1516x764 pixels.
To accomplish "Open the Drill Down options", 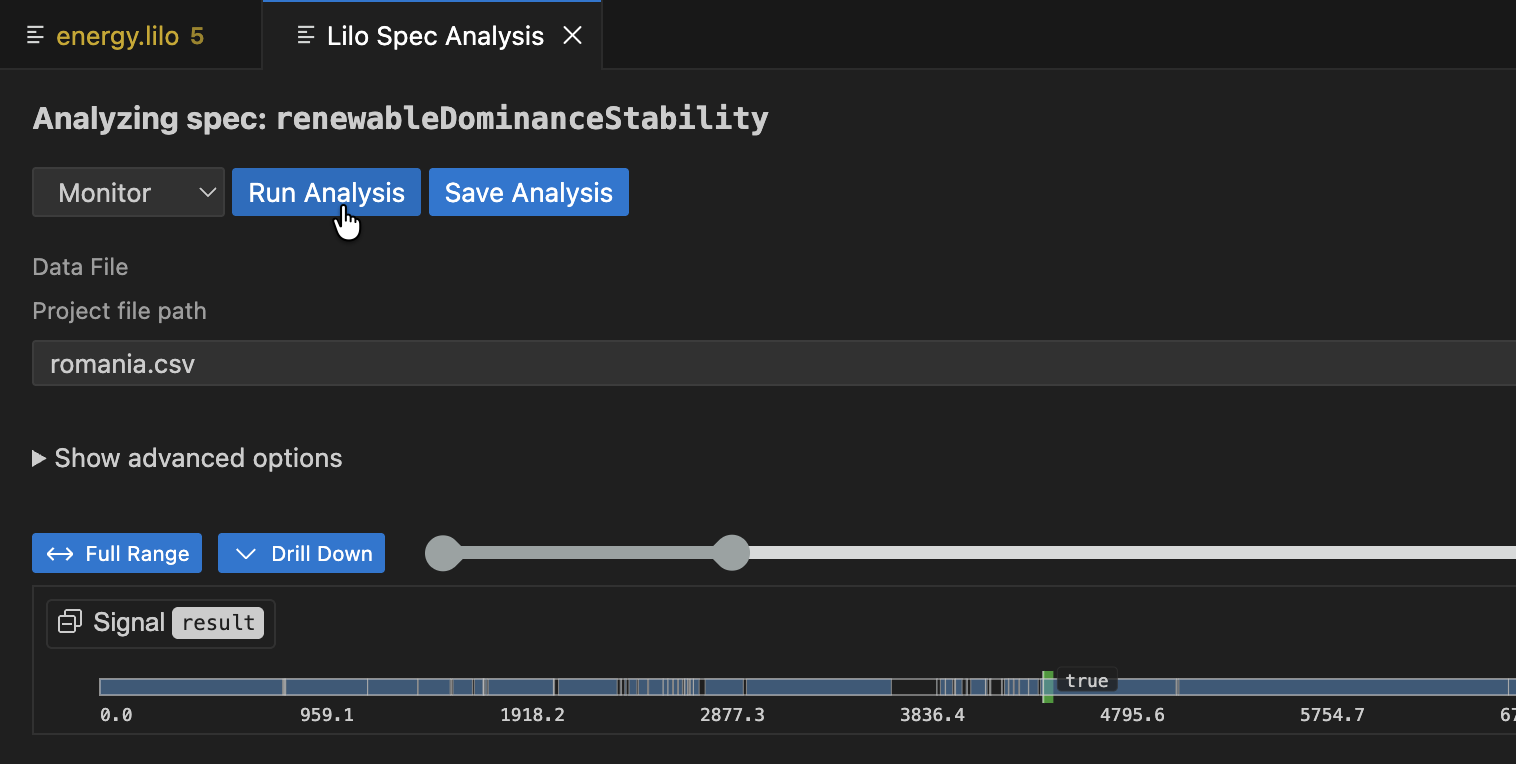I will click(x=301, y=553).
